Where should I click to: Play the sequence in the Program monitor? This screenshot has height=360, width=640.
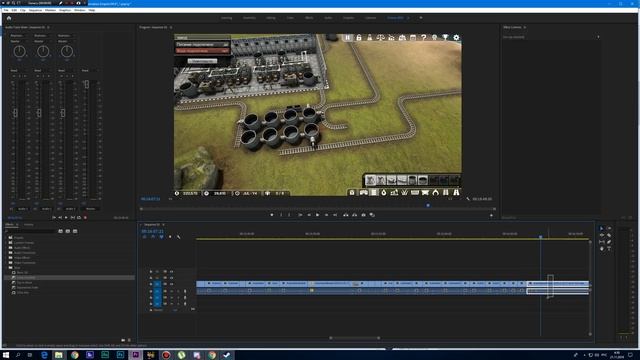click(x=318, y=215)
